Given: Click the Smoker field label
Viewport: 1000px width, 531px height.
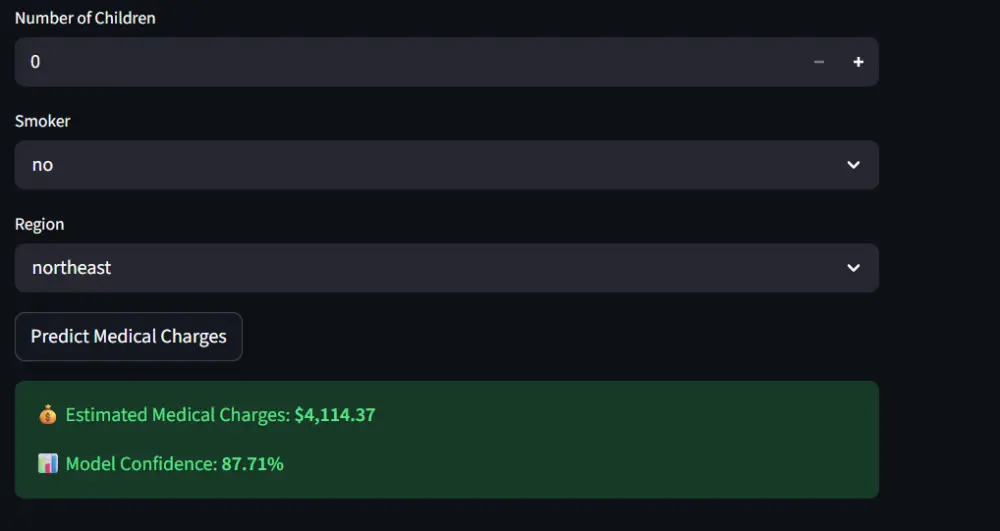Looking at the screenshot, I should pos(43,121).
